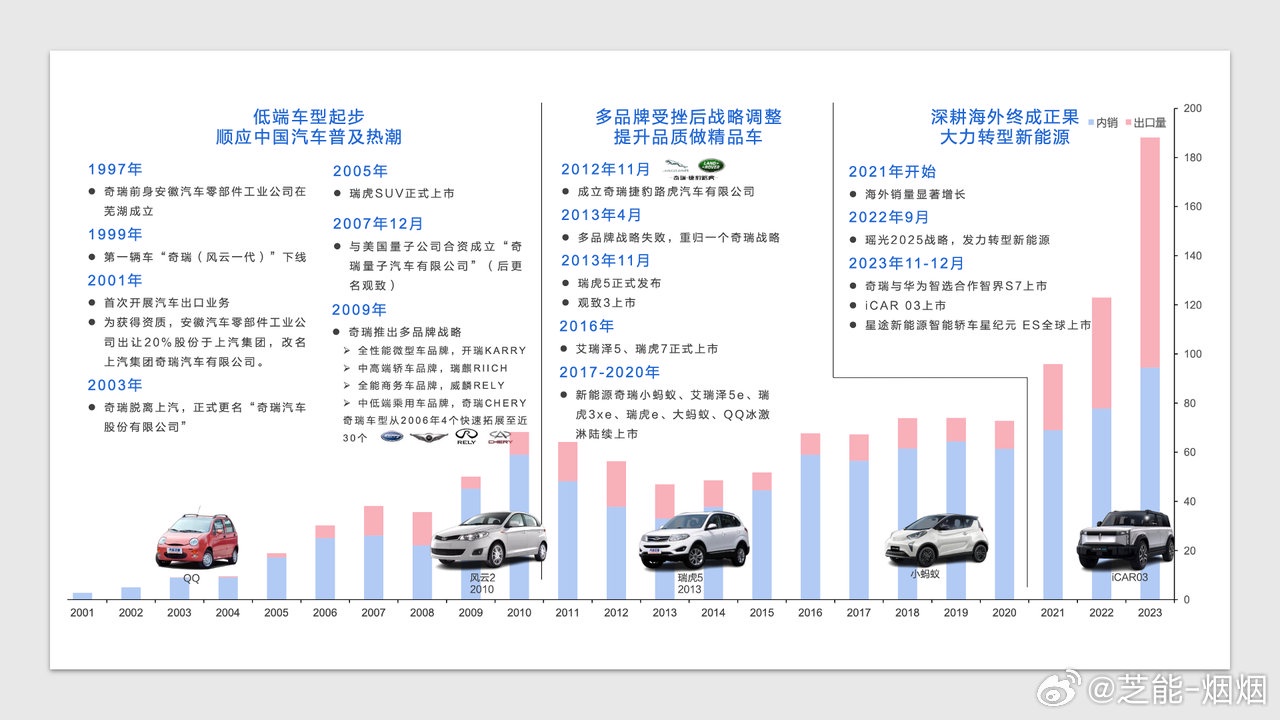Click the 2017-2020年 timeline heading
Screen dimensions: 1280x720
click(609, 372)
